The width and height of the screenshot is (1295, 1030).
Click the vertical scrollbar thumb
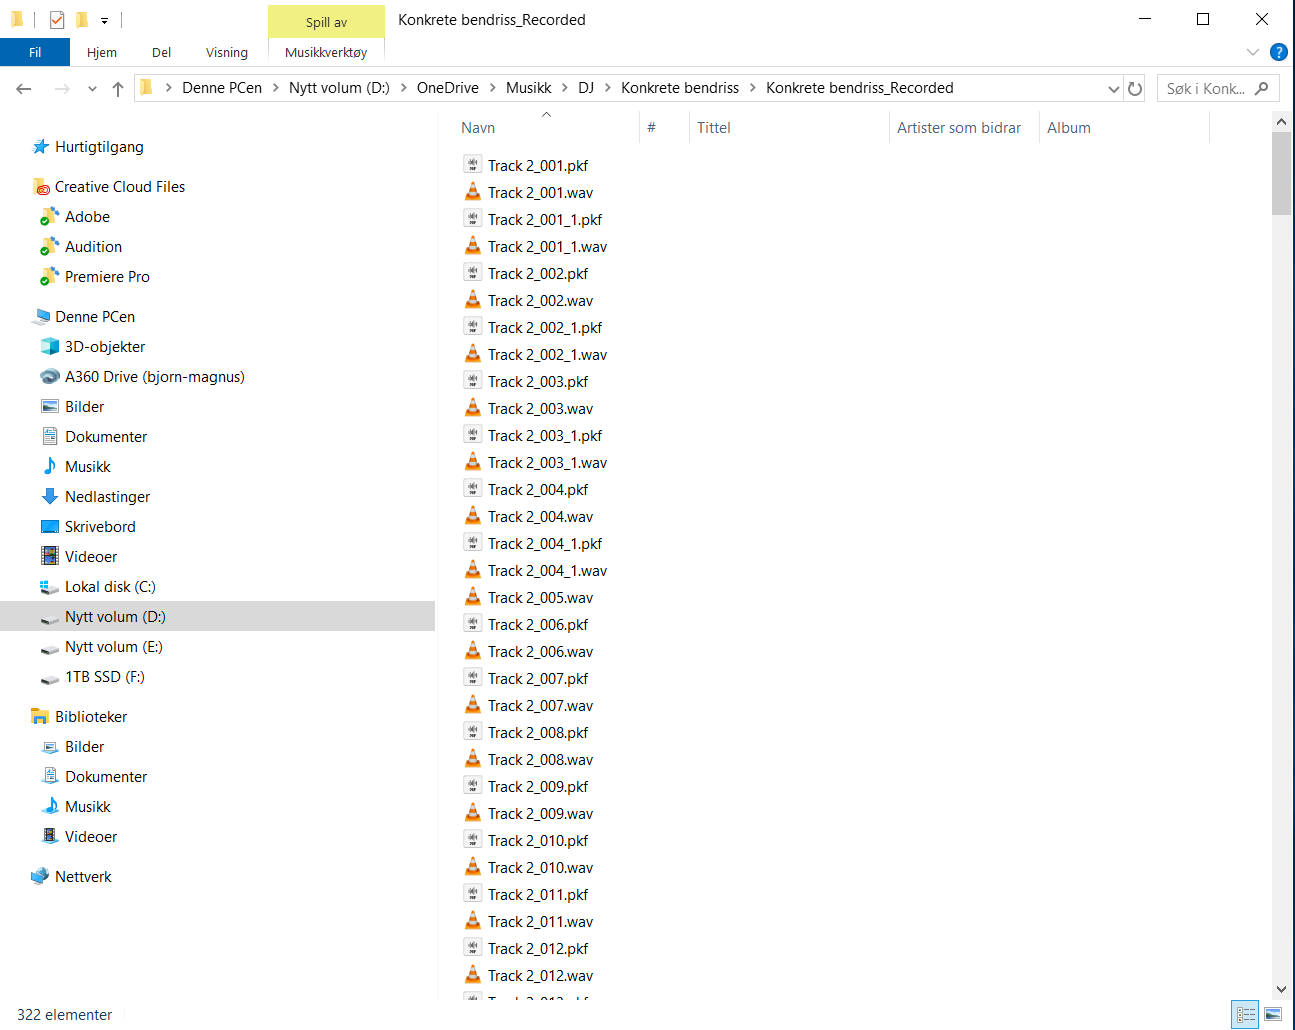pos(1281,173)
